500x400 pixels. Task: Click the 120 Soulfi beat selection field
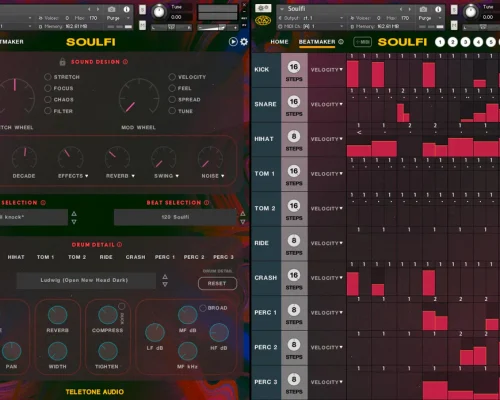point(175,217)
